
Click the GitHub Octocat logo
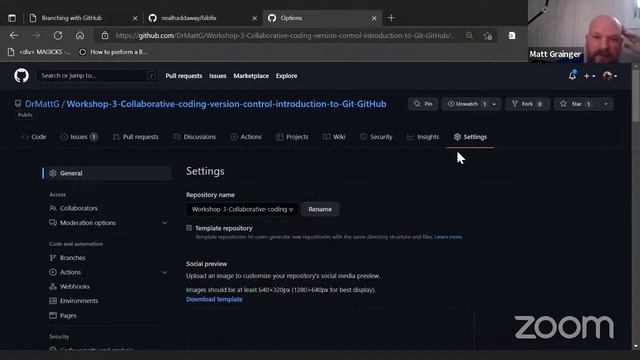(x=21, y=76)
